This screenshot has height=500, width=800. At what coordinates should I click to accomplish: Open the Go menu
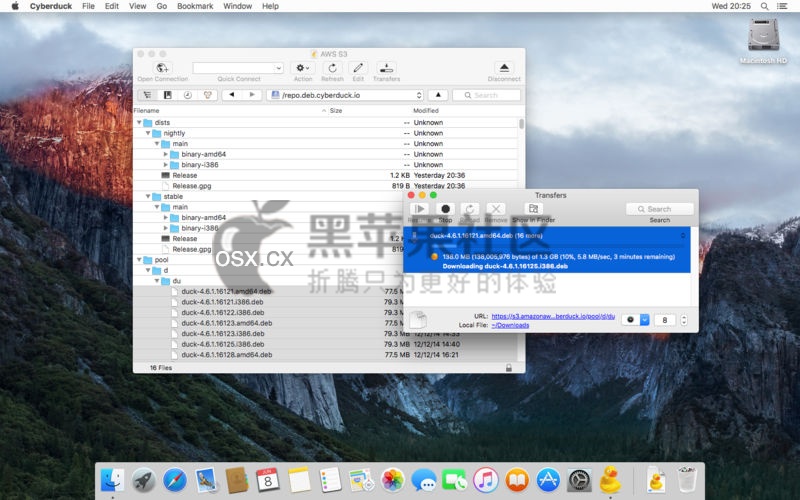click(162, 6)
